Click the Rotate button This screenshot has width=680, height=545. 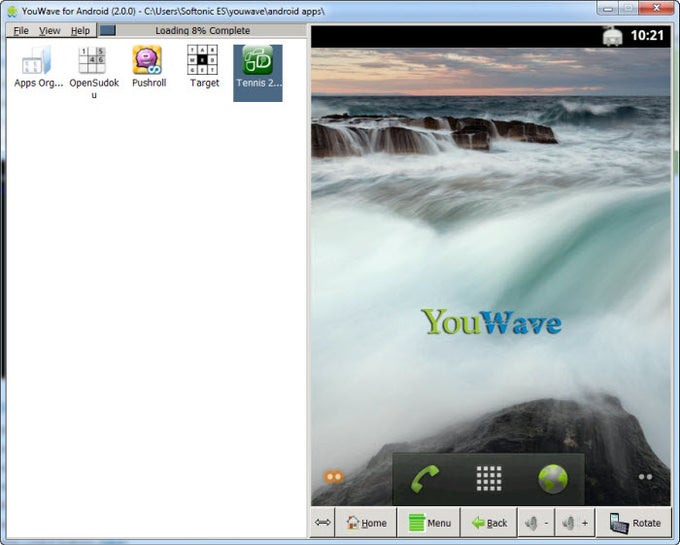coord(634,523)
